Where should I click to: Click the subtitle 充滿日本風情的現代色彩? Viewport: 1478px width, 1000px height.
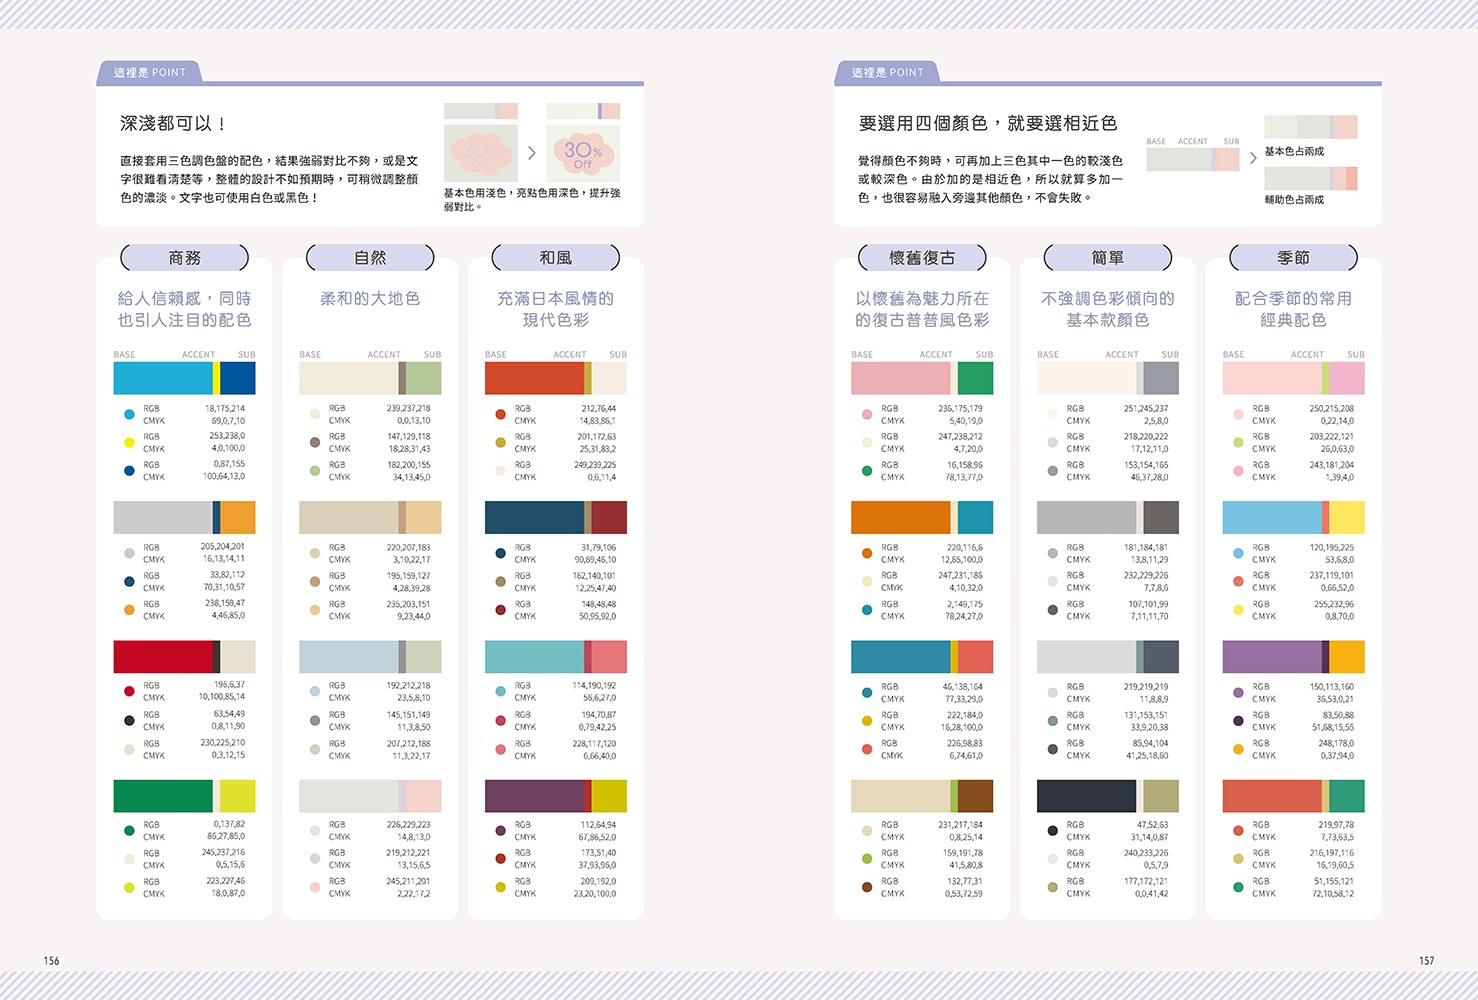click(556, 309)
